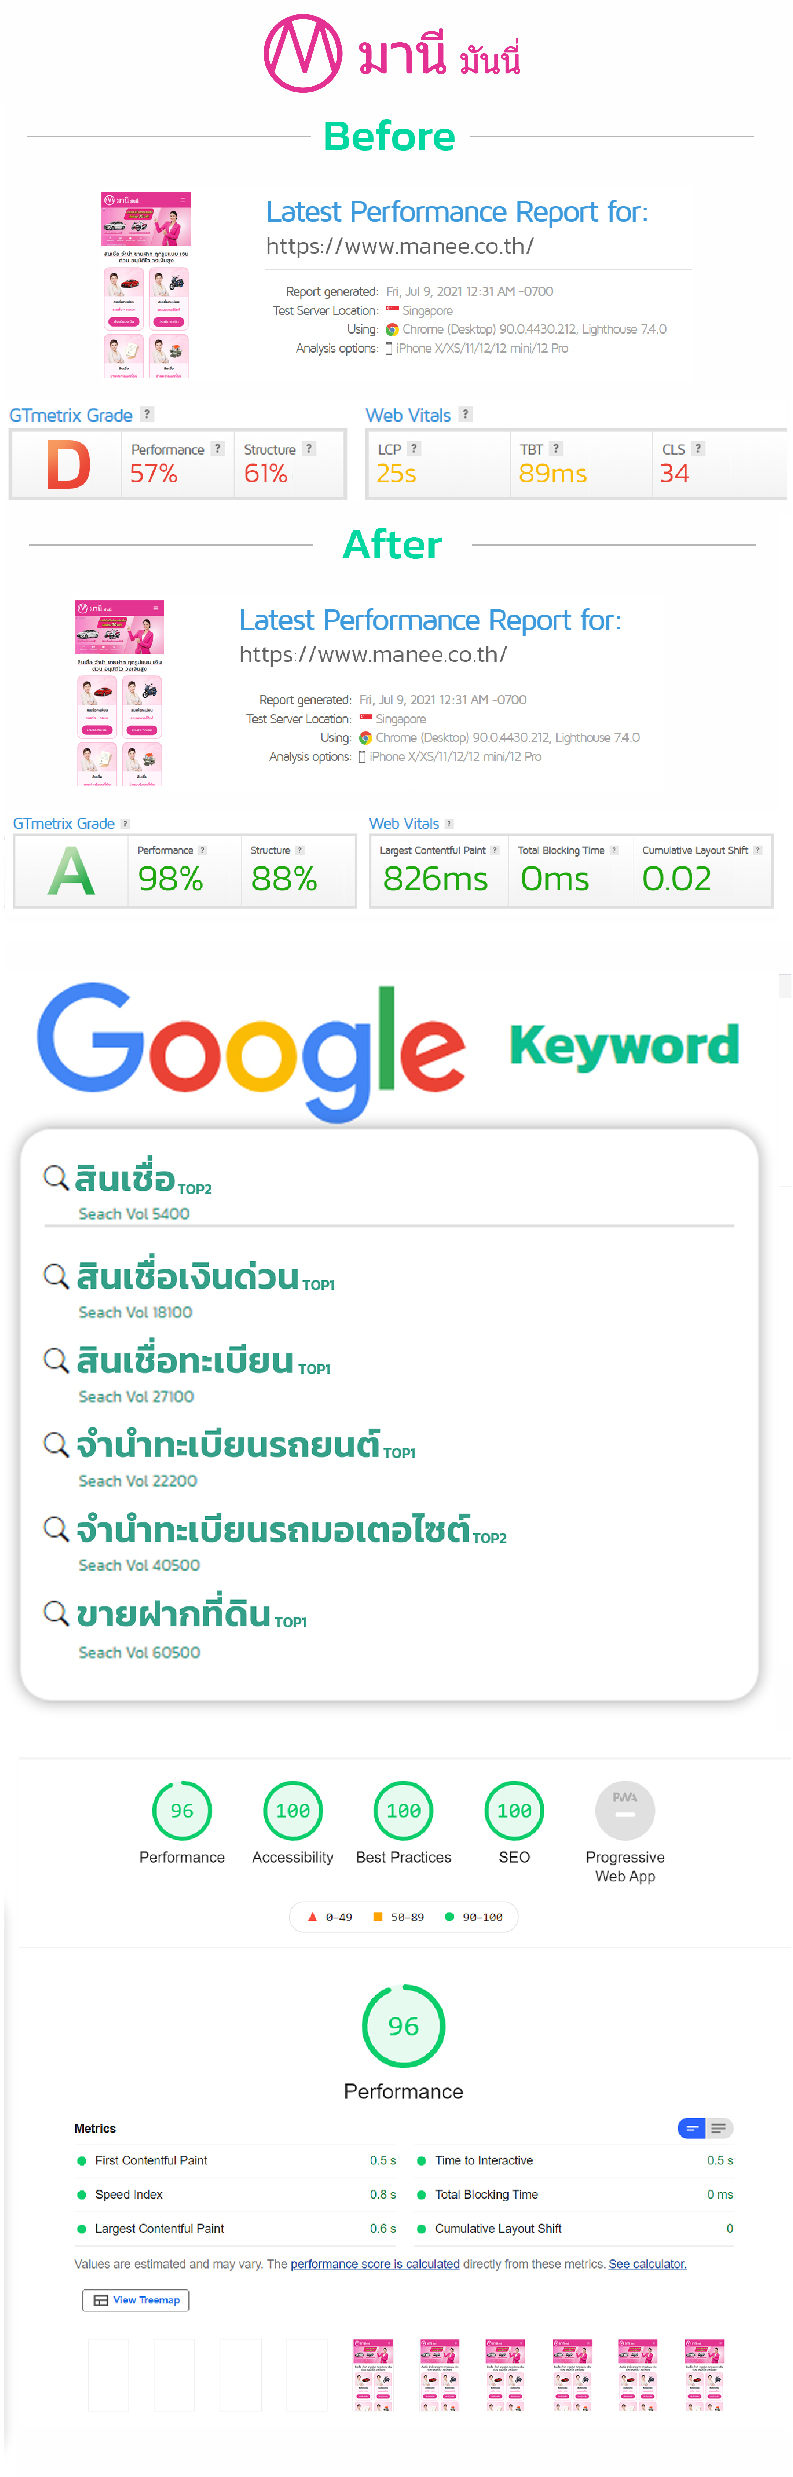Viewport: 793px width, 2477px height.
Task: Select the Accessibility 100 score gauge
Action: (293, 1811)
